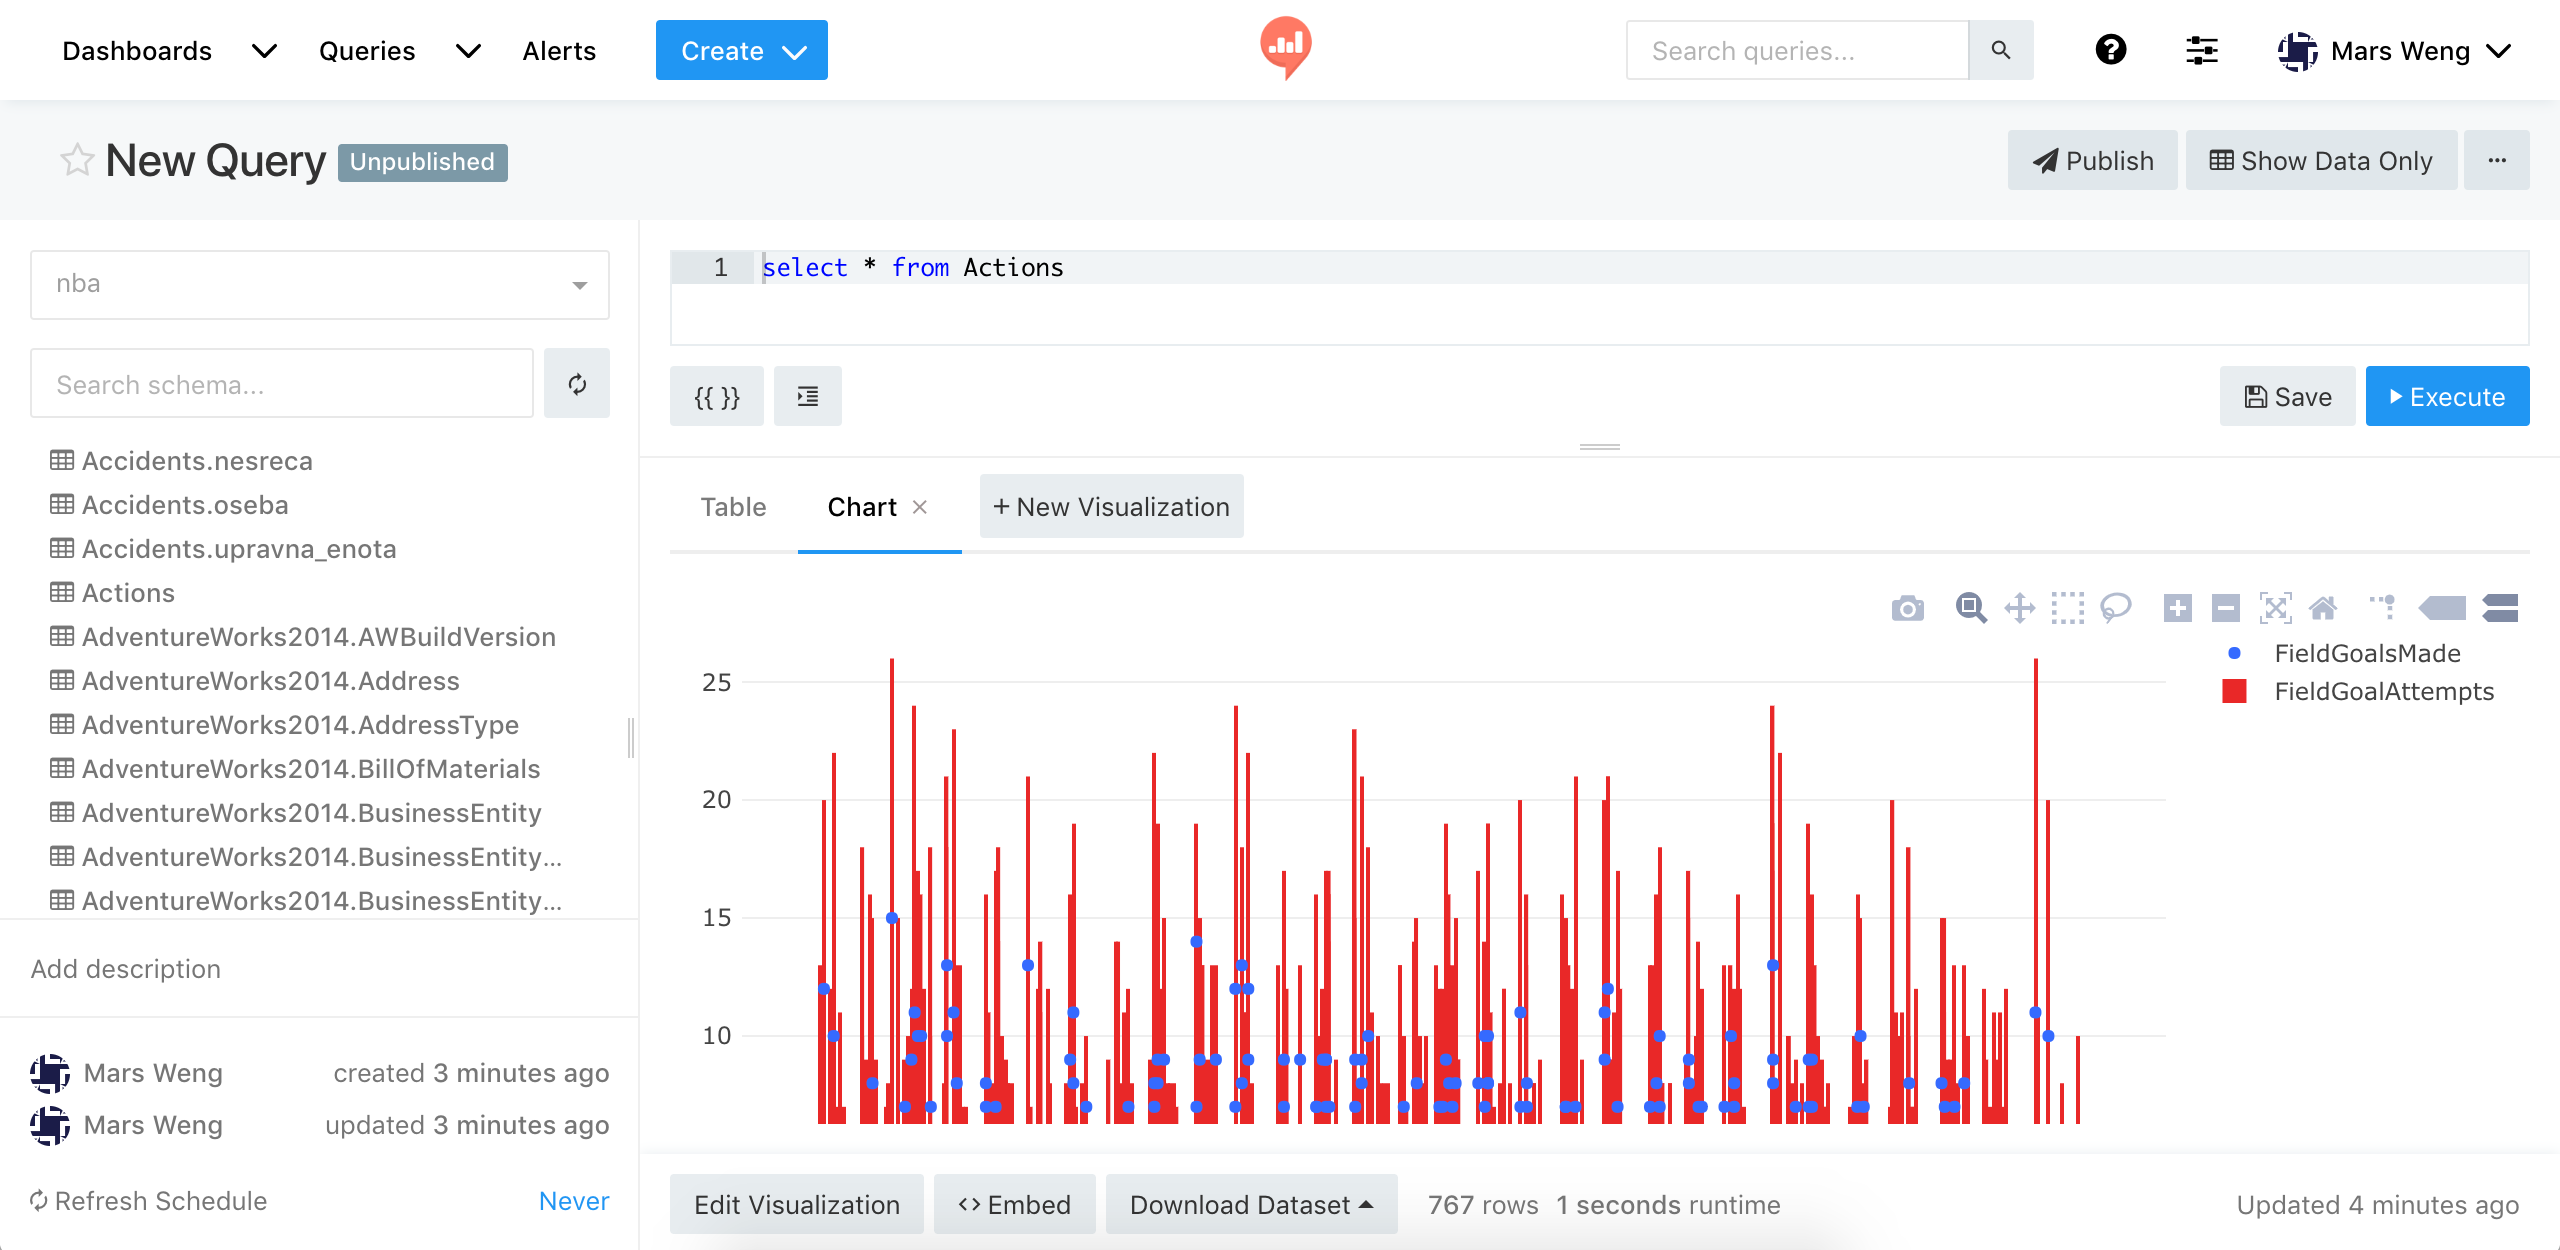Open the nba data source dropdown
Screen dimensions: 2560x1250
coord(320,284)
